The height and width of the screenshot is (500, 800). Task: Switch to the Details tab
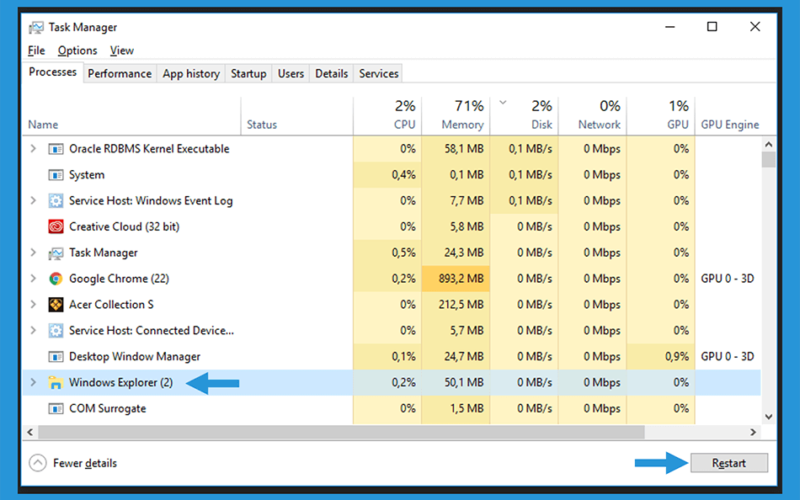(331, 73)
